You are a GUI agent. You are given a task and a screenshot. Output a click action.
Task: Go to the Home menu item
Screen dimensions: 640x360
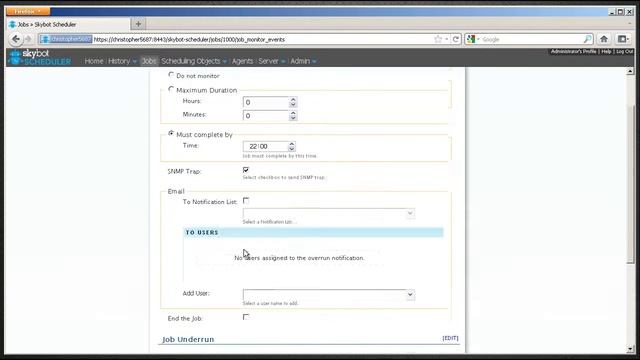coord(94,61)
